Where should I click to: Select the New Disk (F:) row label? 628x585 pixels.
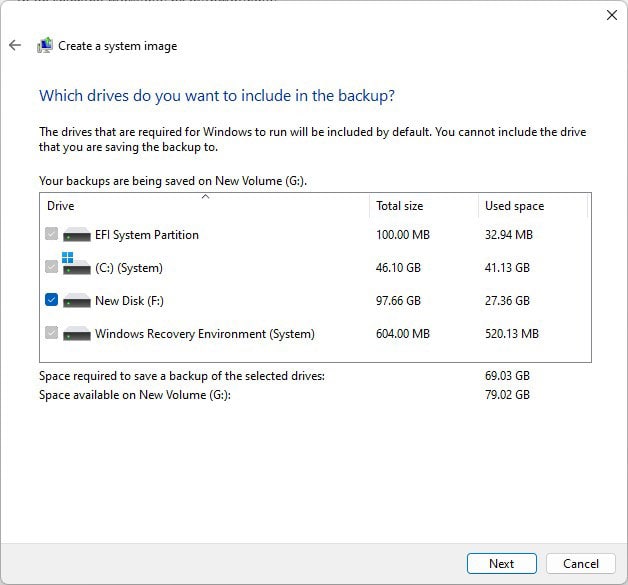pos(129,301)
